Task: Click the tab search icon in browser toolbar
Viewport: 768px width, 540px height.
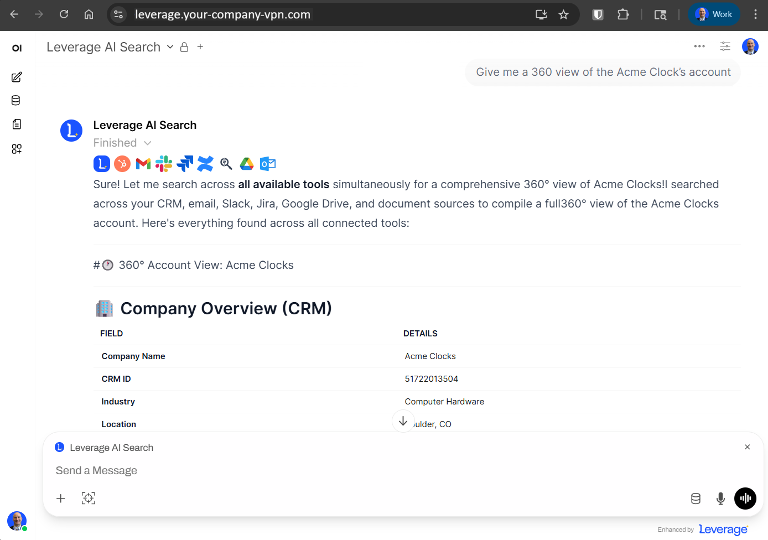Action: (660, 14)
